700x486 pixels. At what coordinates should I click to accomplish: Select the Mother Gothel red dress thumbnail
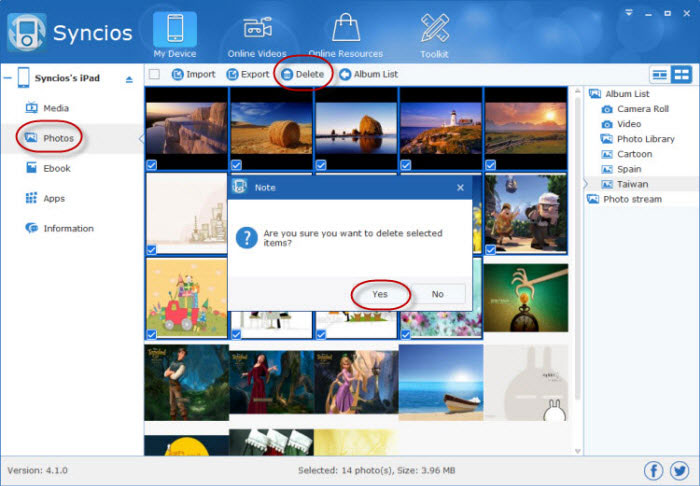(271, 382)
